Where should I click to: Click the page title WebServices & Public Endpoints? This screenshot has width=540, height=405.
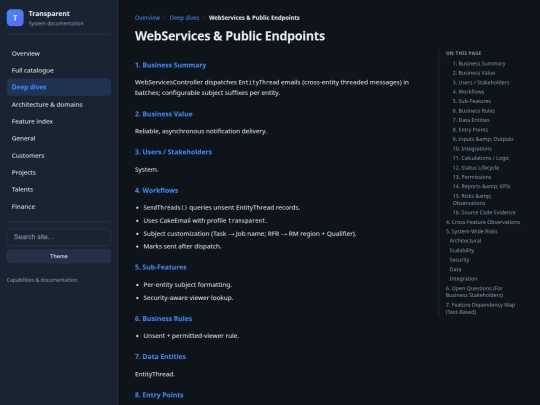(x=230, y=36)
